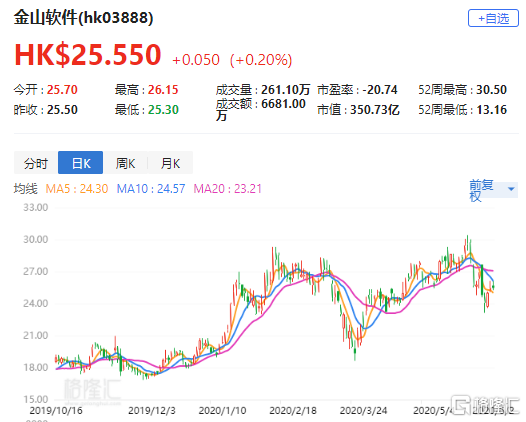The image size is (526, 422).
Task: Click the 2020/3/24 date axis label
Action: coord(363,411)
